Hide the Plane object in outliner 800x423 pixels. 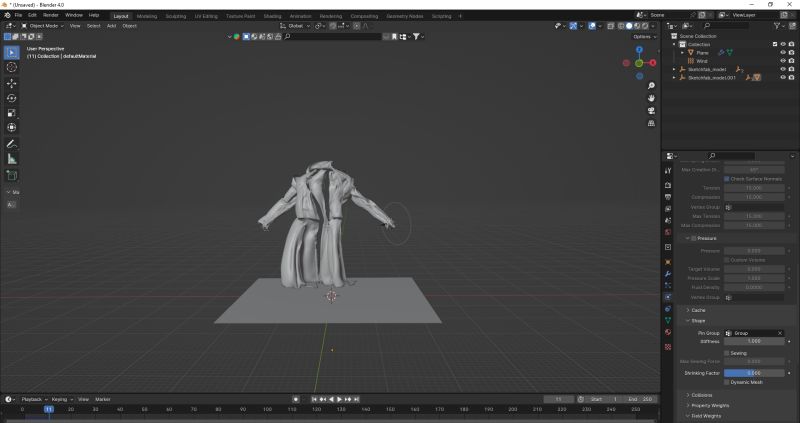783,53
